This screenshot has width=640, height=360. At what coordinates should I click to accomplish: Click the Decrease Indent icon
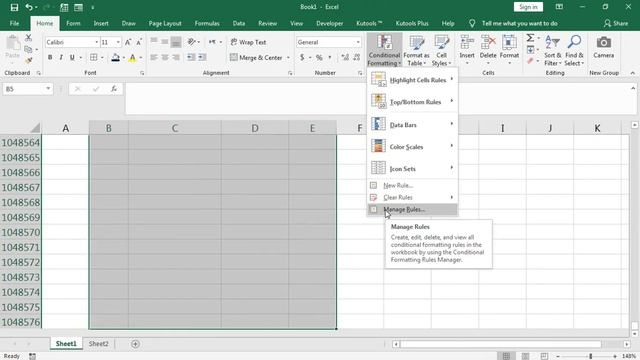[x=191, y=58]
